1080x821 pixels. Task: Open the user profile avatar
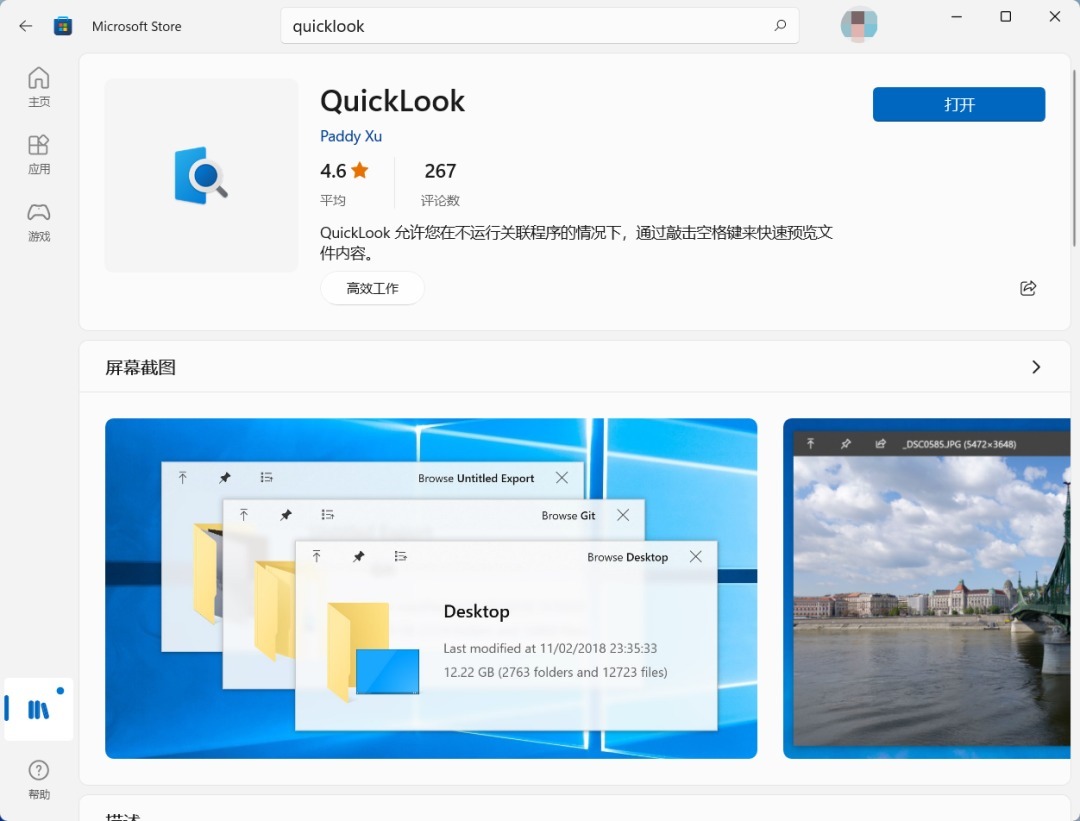tap(859, 26)
